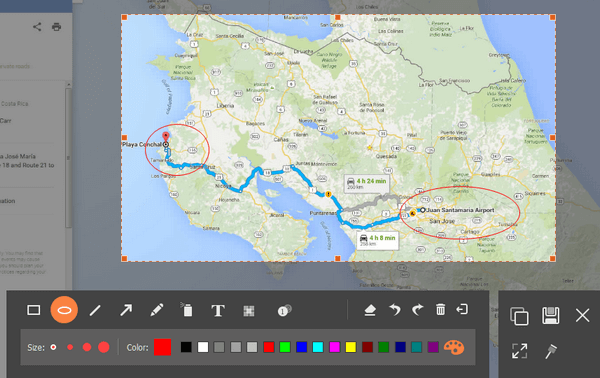Image resolution: width=600 pixels, height=378 pixels.
Task: Choose the text T tool
Action: [x=218, y=310]
